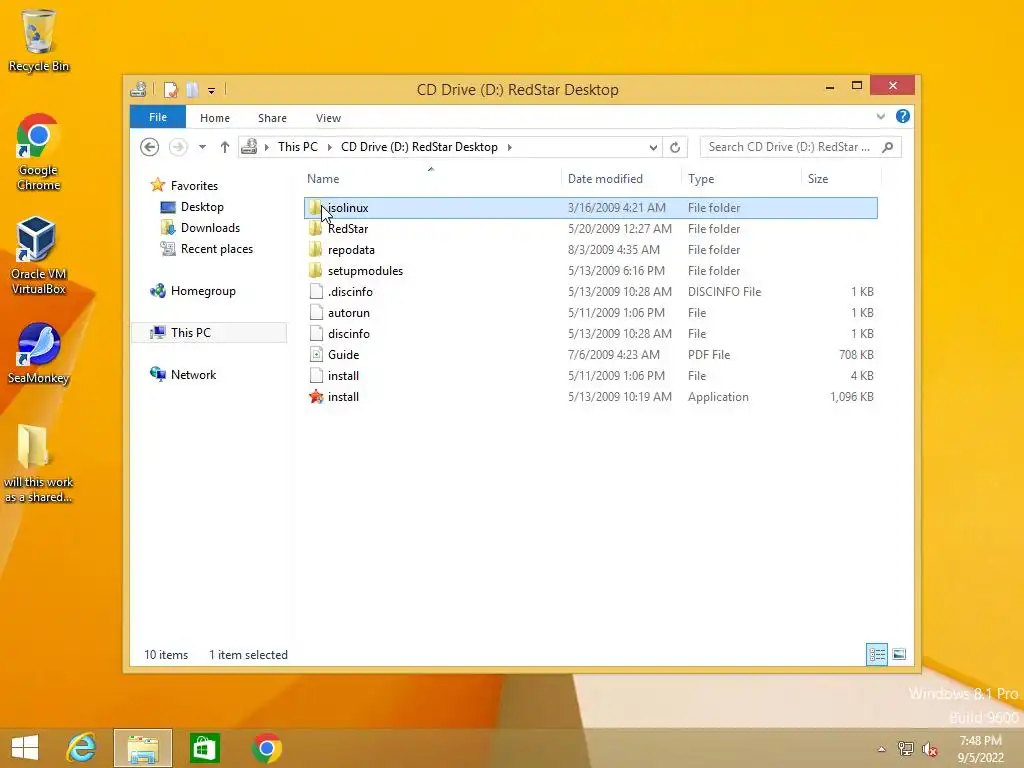The image size is (1024, 768).
Task: Switch to Large icons view button
Action: pyautogui.click(x=899, y=654)
